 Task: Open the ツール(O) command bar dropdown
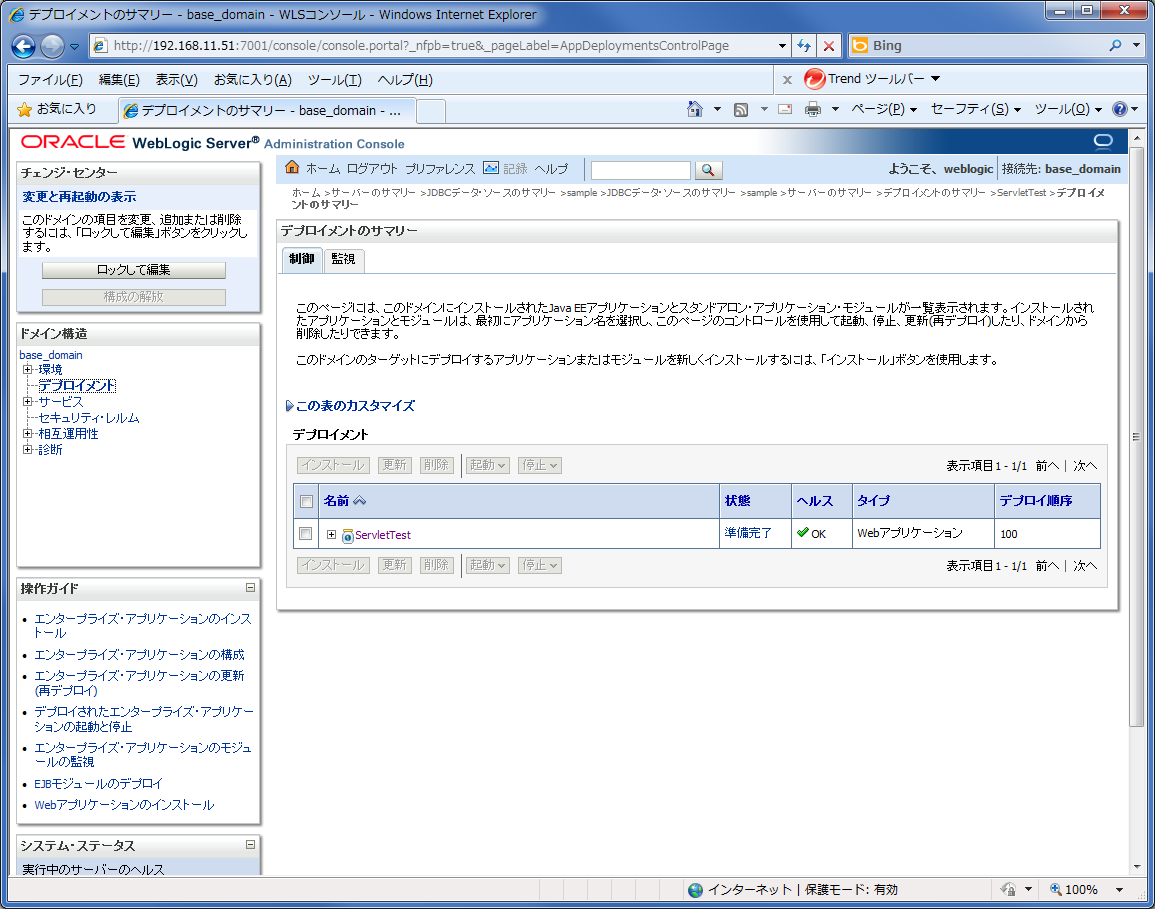1068,109
